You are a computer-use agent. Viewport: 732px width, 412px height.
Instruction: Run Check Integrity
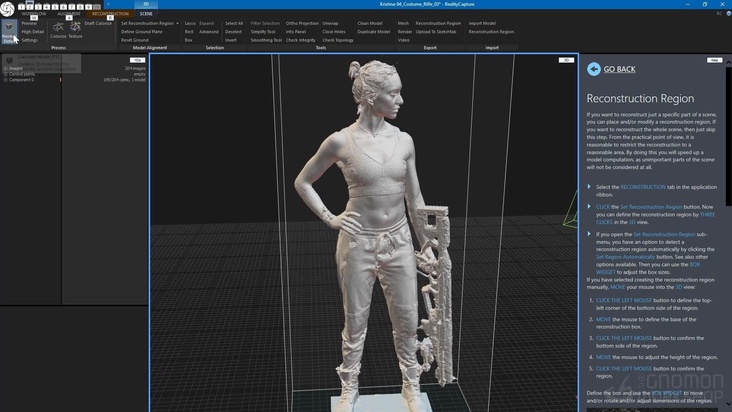click(301, 40)
